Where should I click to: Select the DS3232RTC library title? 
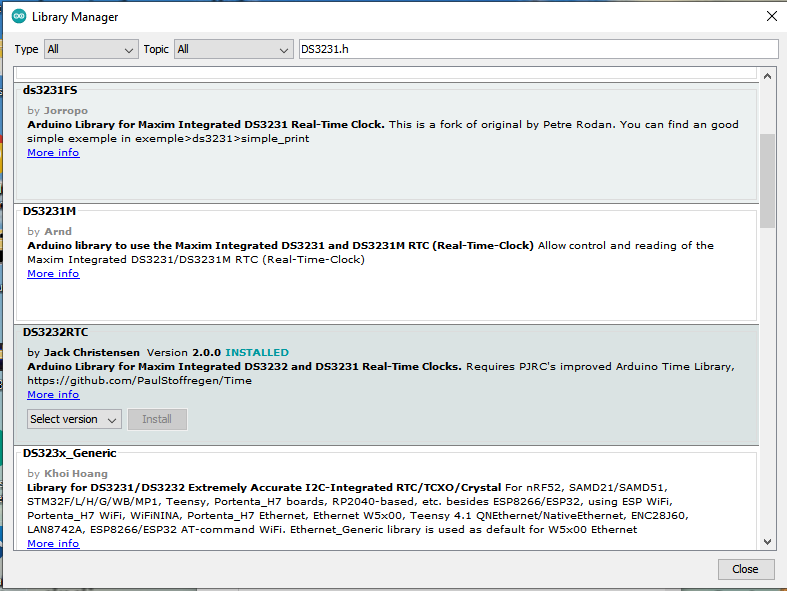click(55, 332)
